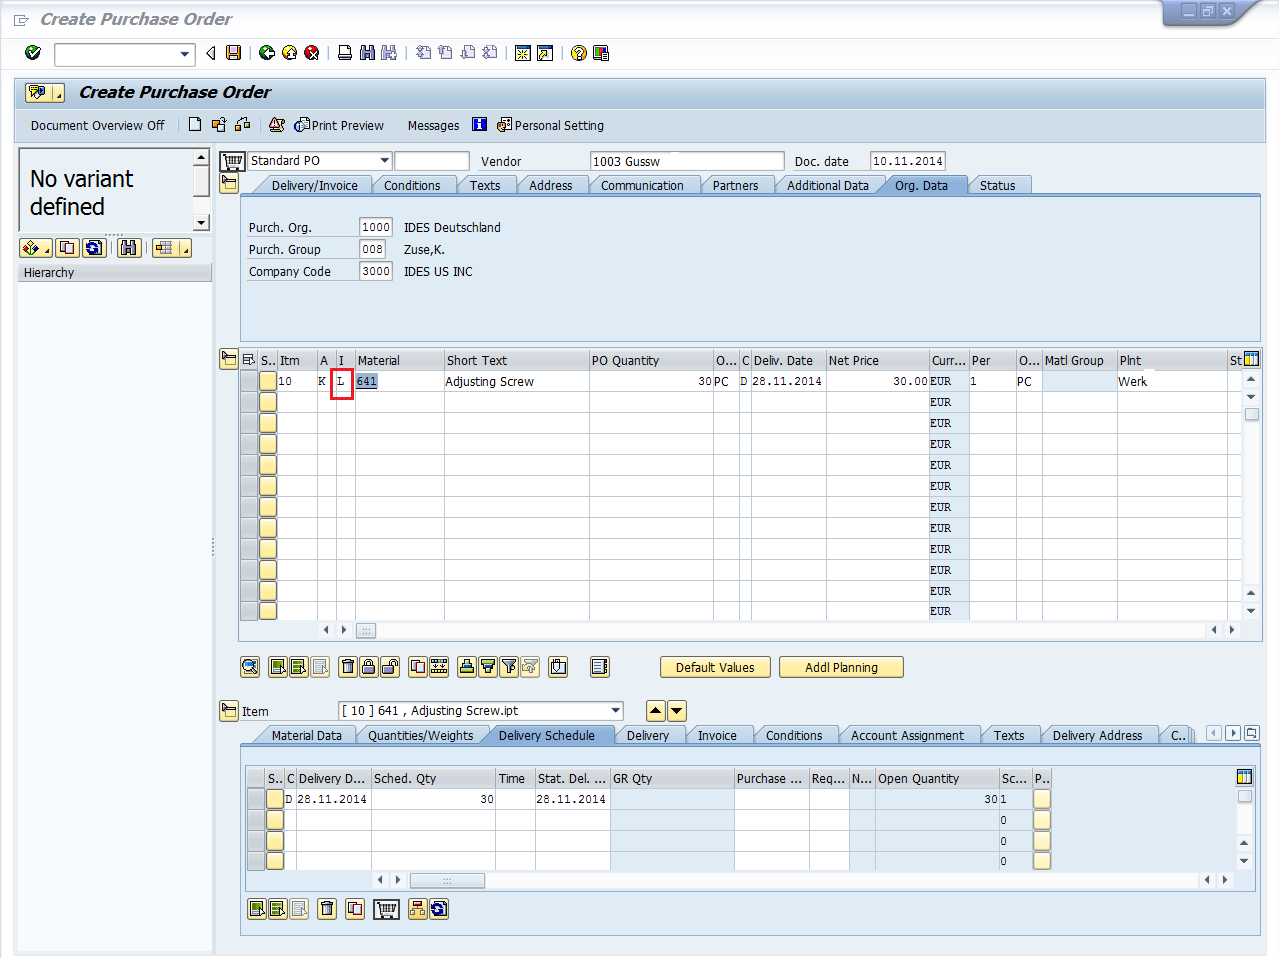Click the next item down arrow button
This screenshot has width=1279, height=958.
click(677, 711)
